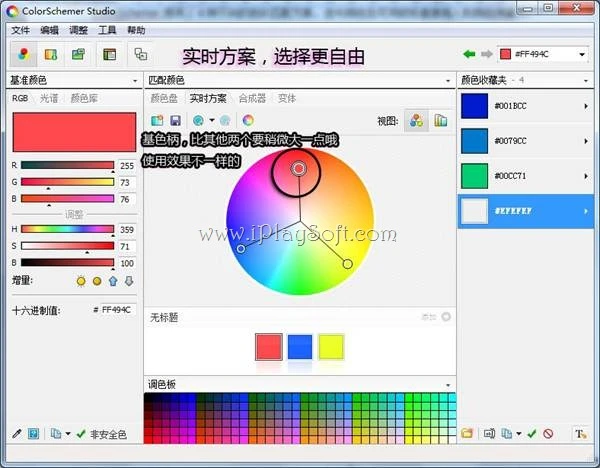Click the scheme type wheel icon

[x=198, y=121]
